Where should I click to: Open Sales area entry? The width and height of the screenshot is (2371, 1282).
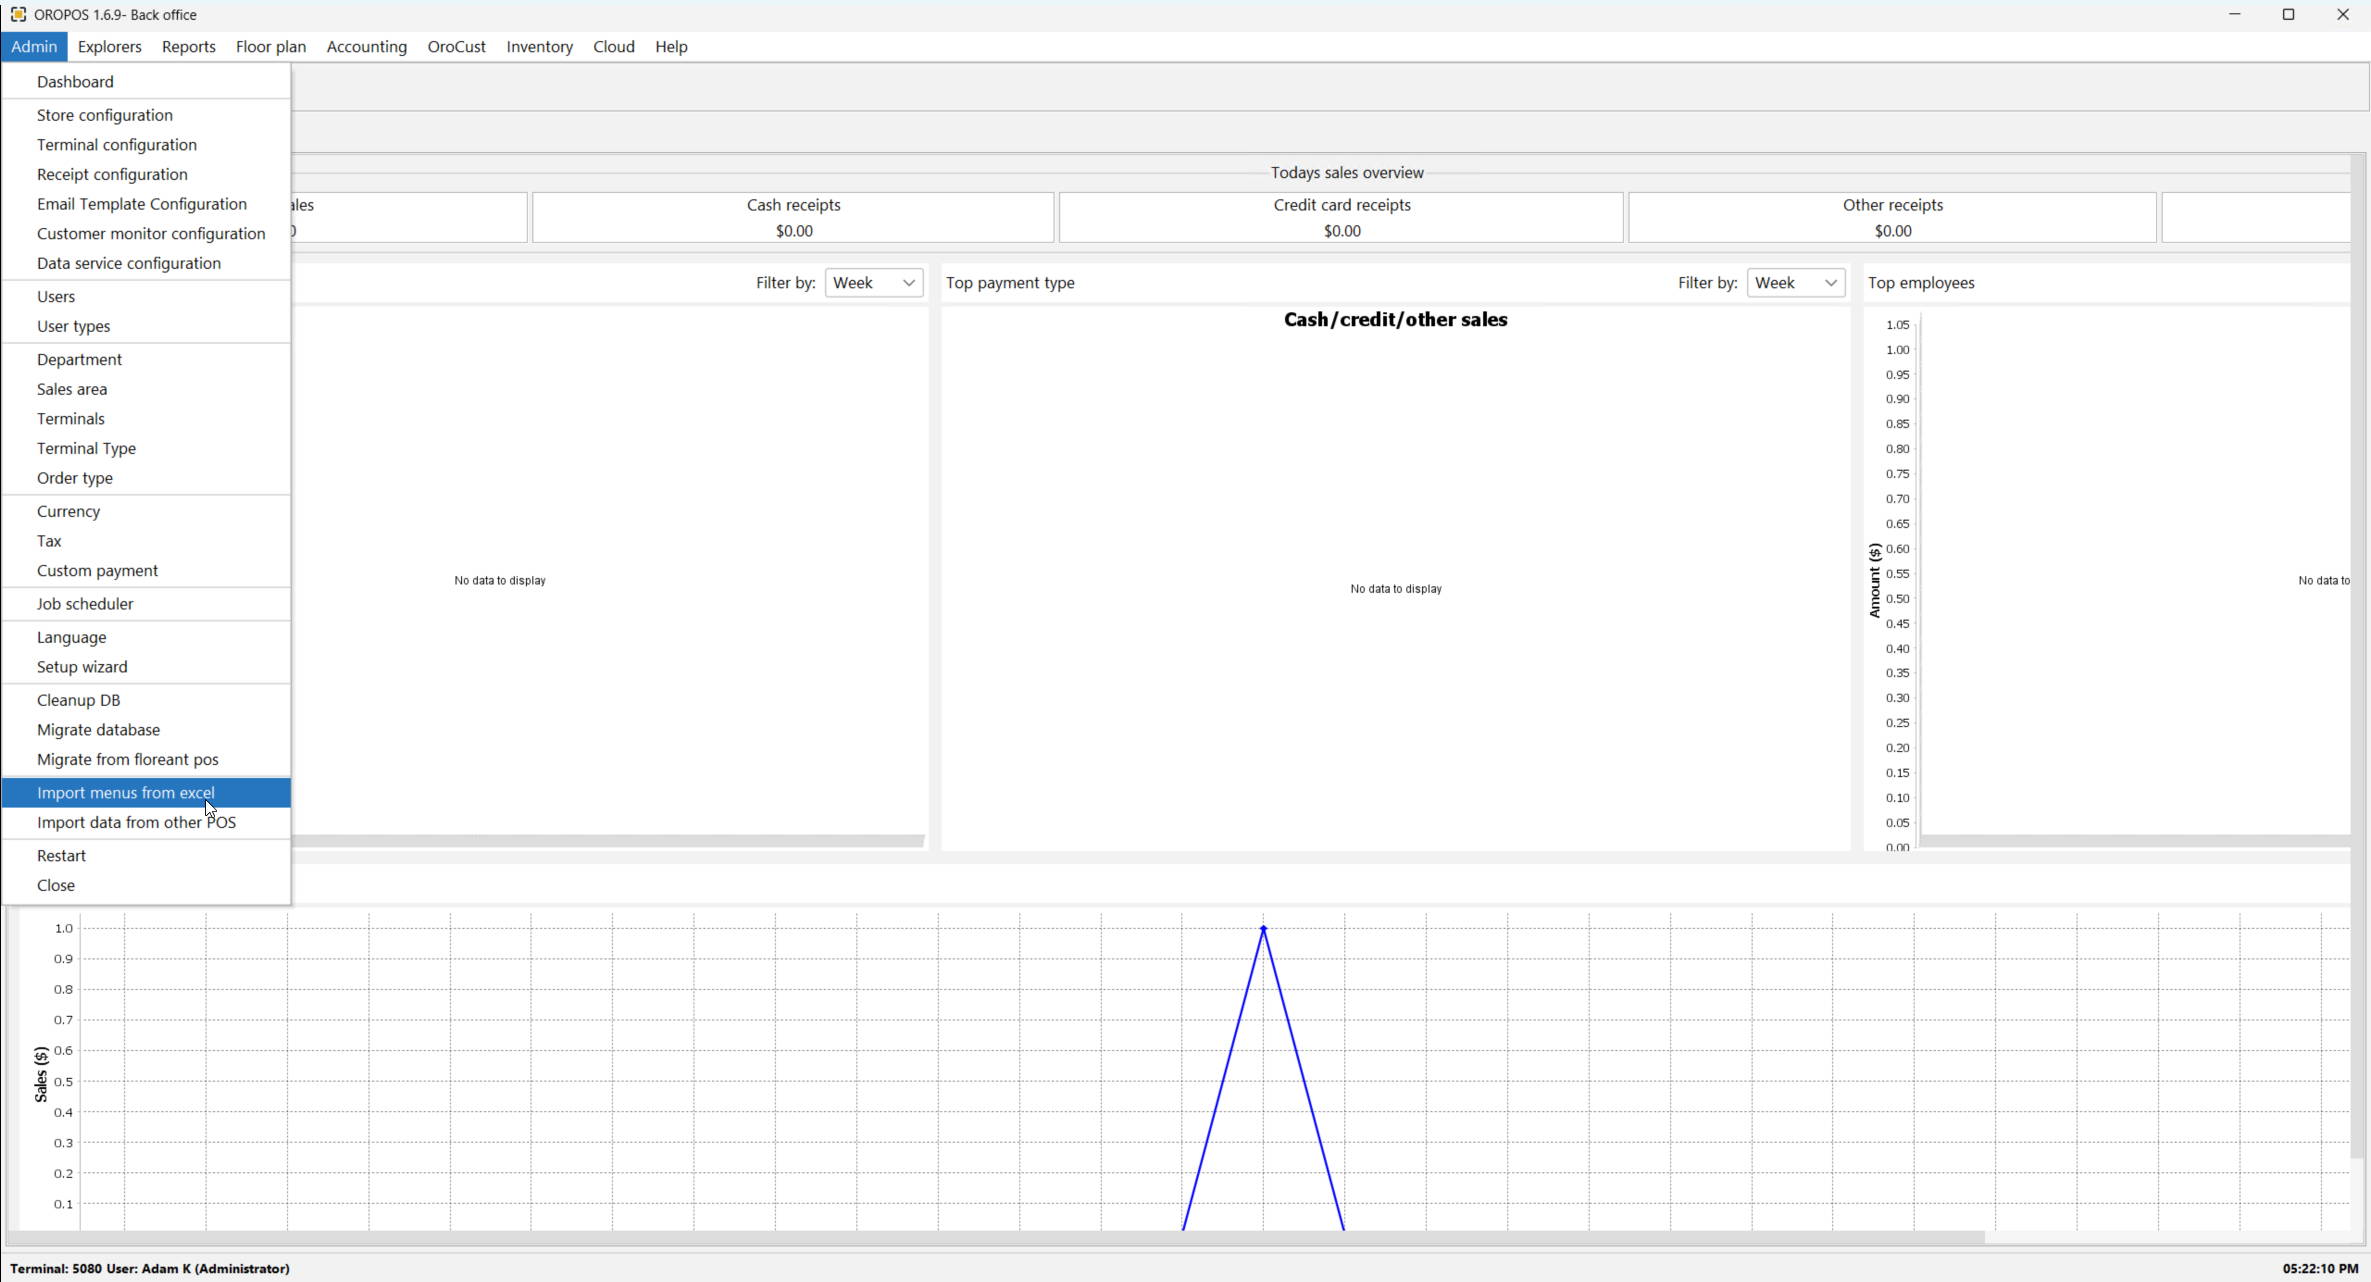point(146,389)
